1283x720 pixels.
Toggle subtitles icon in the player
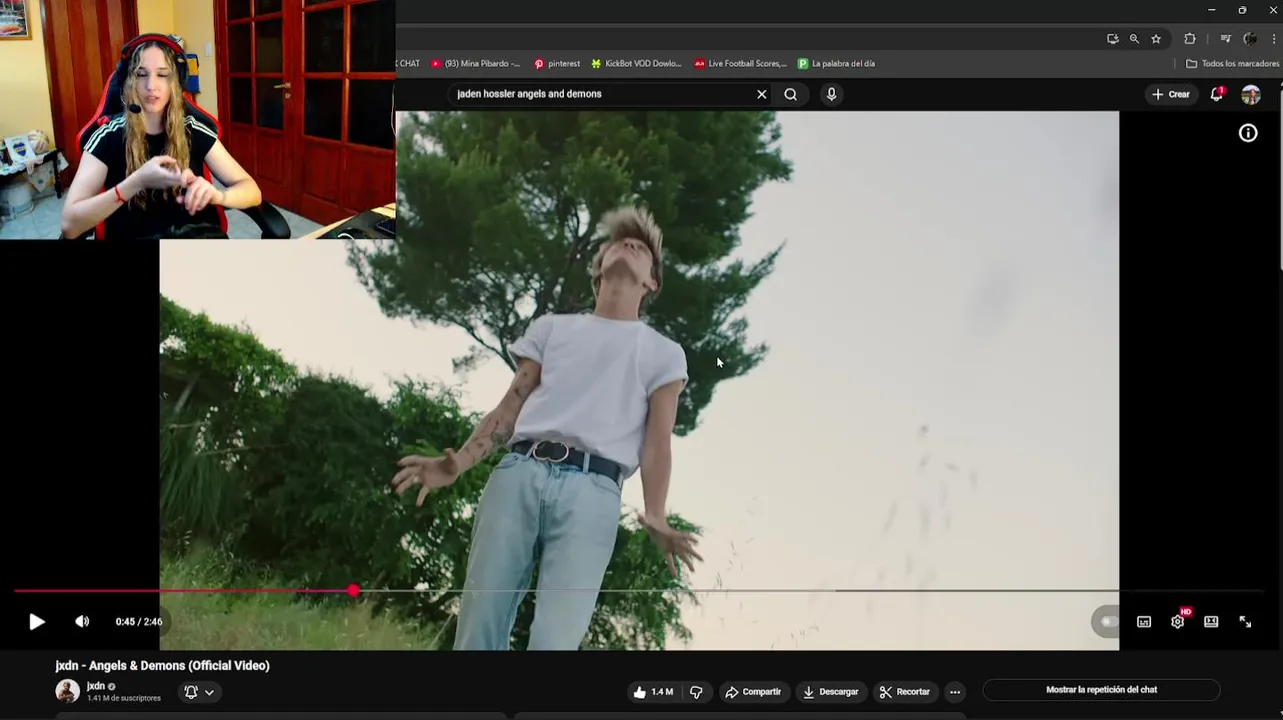click(x=1144, y=622)
